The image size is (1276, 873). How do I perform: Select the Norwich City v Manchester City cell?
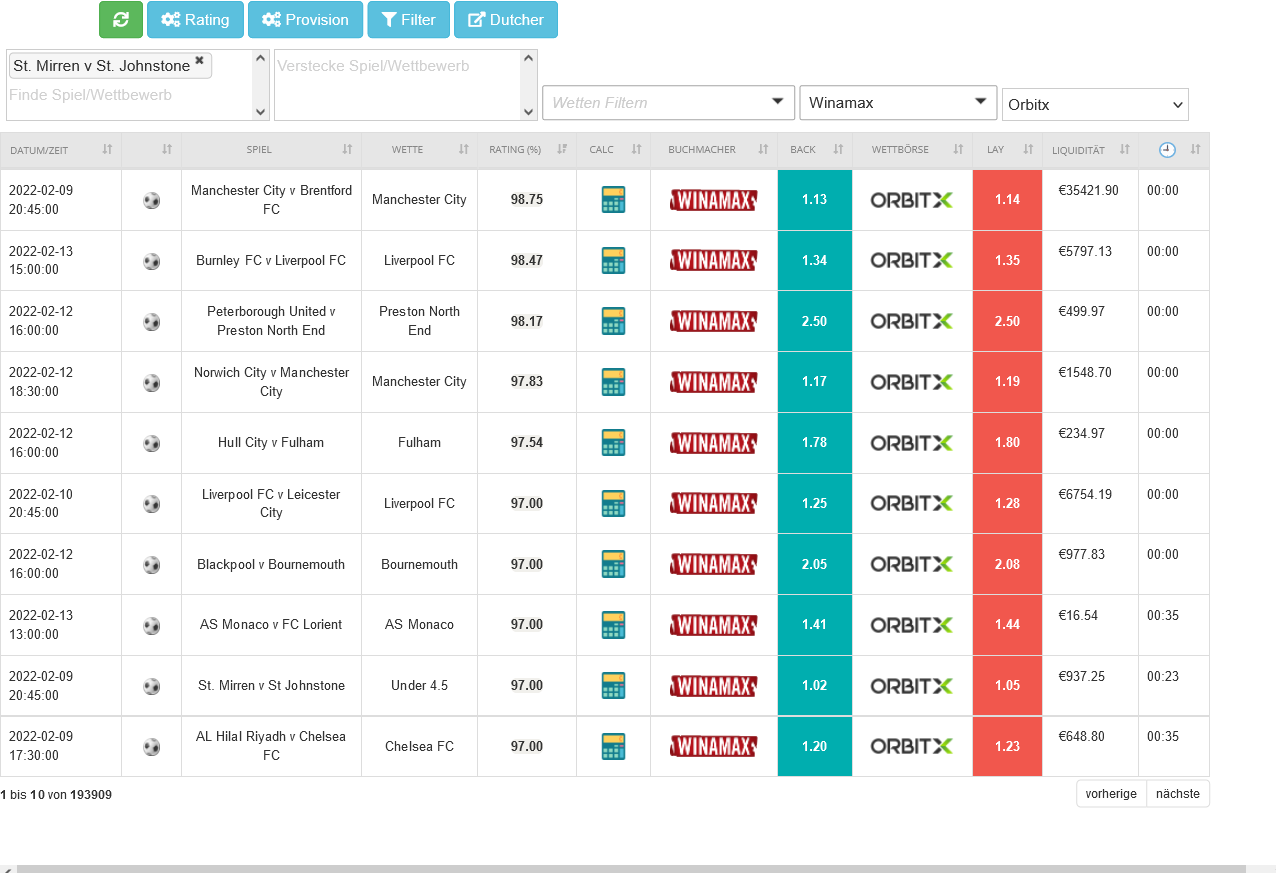click(271, 382)
